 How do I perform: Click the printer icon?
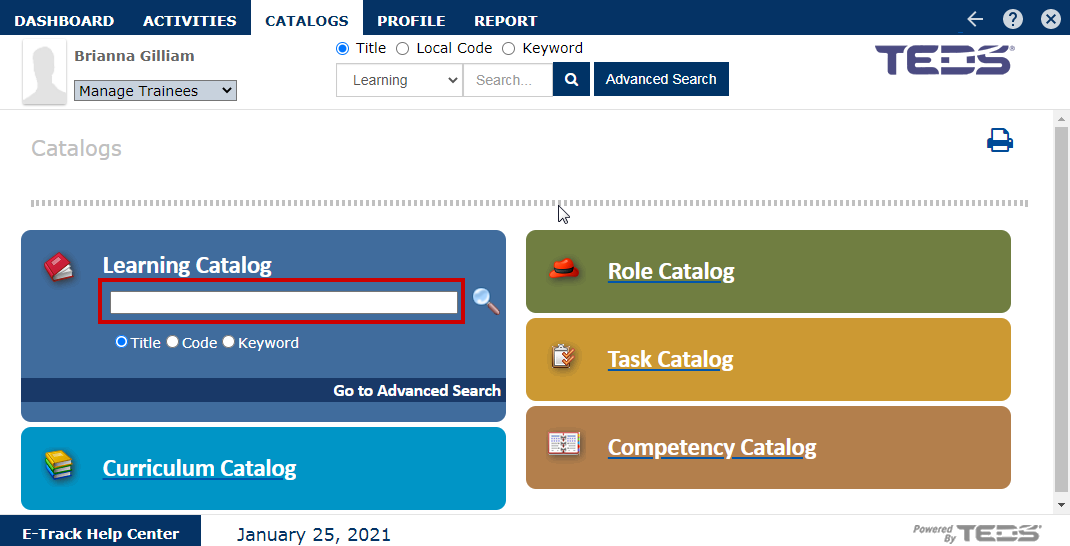click(999, 141)
